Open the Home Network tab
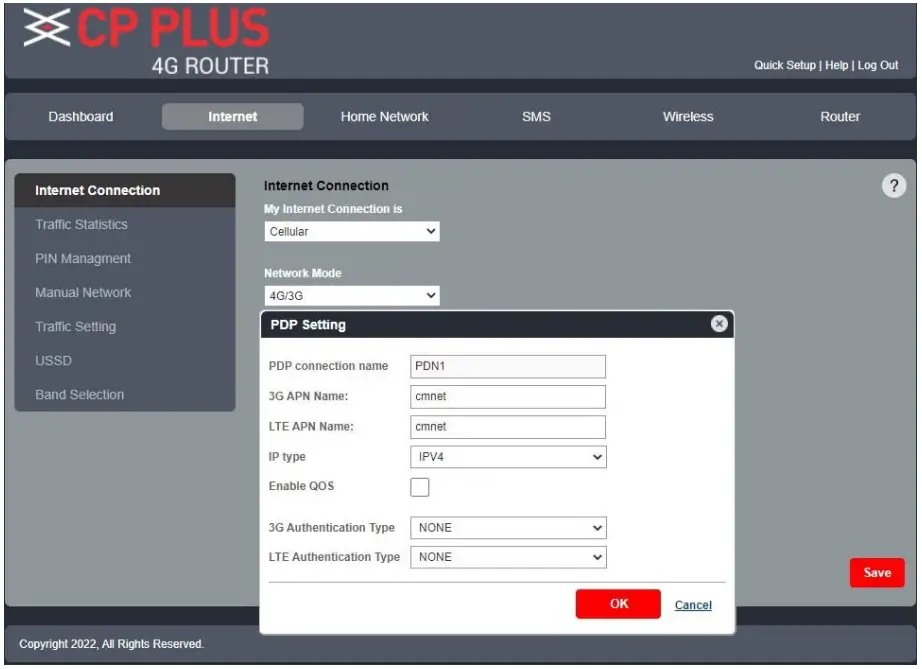922x669 pixels. [385, 116]
